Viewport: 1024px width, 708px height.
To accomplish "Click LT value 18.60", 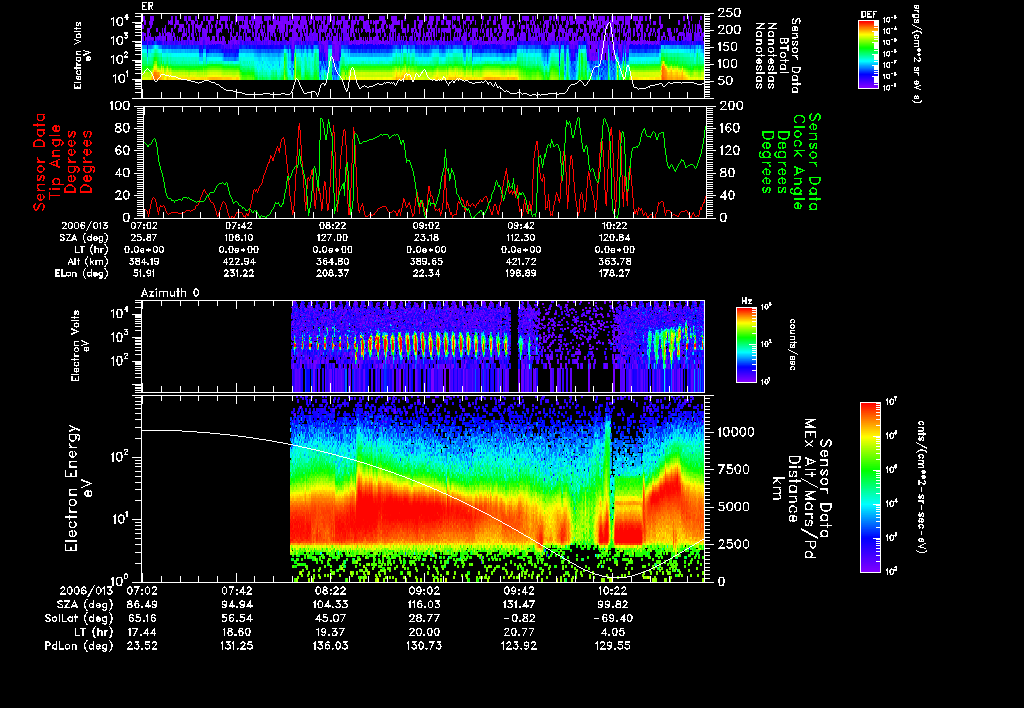I will [x=236, y=632].
